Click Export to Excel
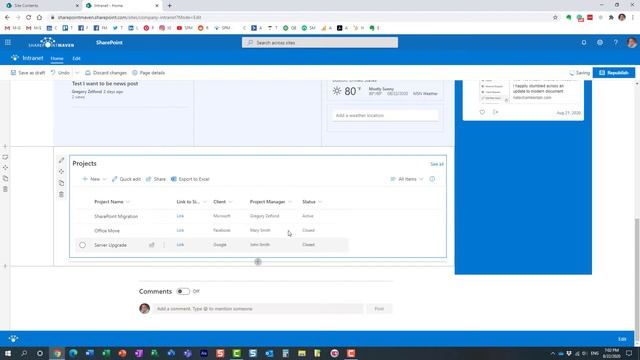 coord(190,179)
